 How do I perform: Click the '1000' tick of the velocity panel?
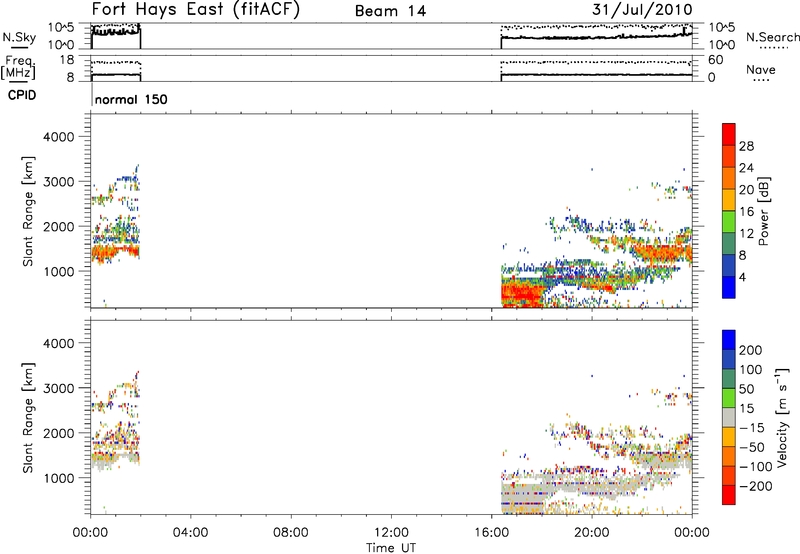pyautogui.click(x=58, y=478)
